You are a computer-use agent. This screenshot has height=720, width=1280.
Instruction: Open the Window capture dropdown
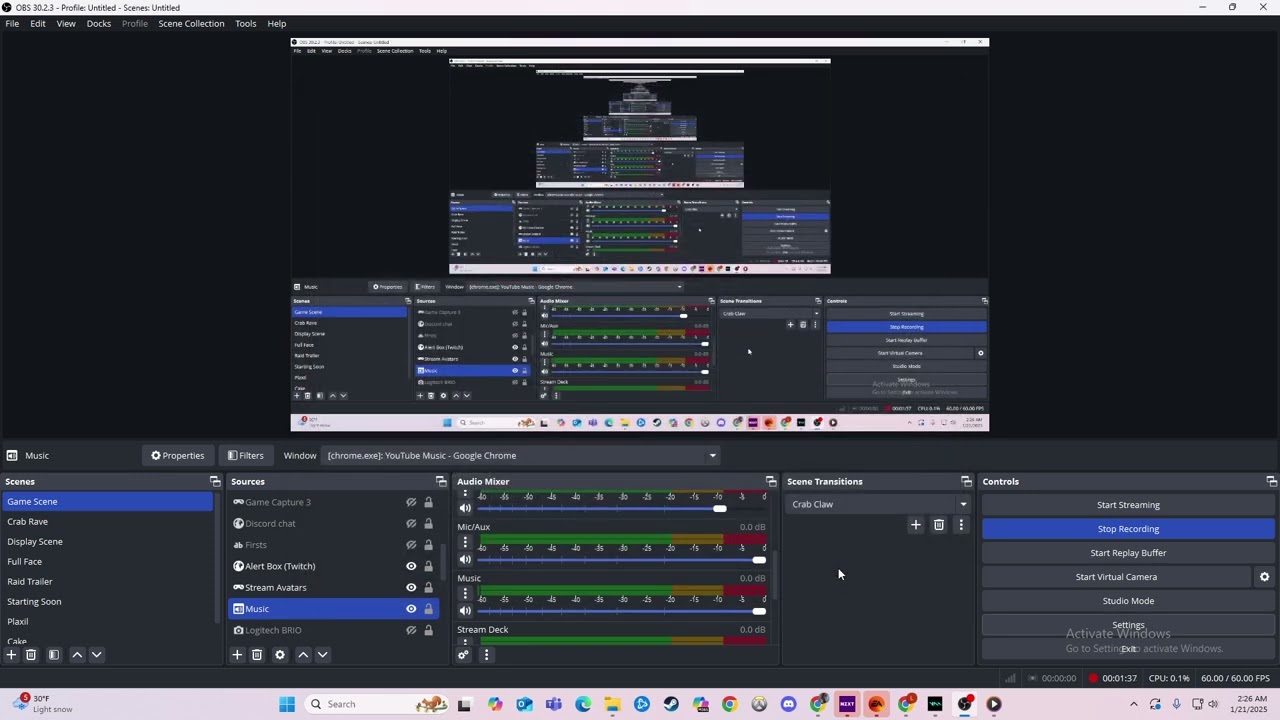(521, 456)
